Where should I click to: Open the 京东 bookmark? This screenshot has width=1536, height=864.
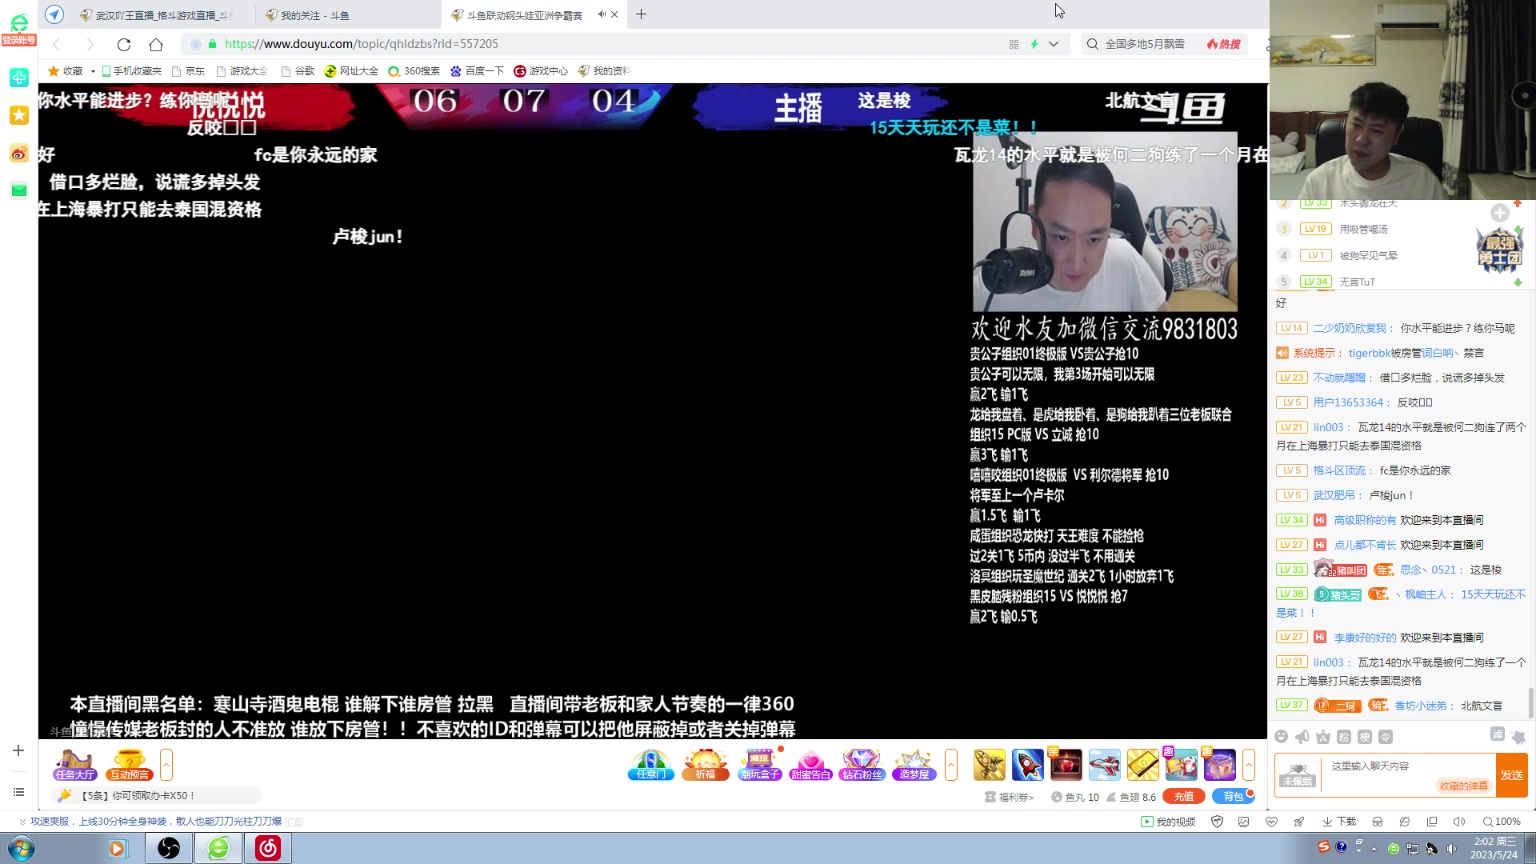point(188,71)
